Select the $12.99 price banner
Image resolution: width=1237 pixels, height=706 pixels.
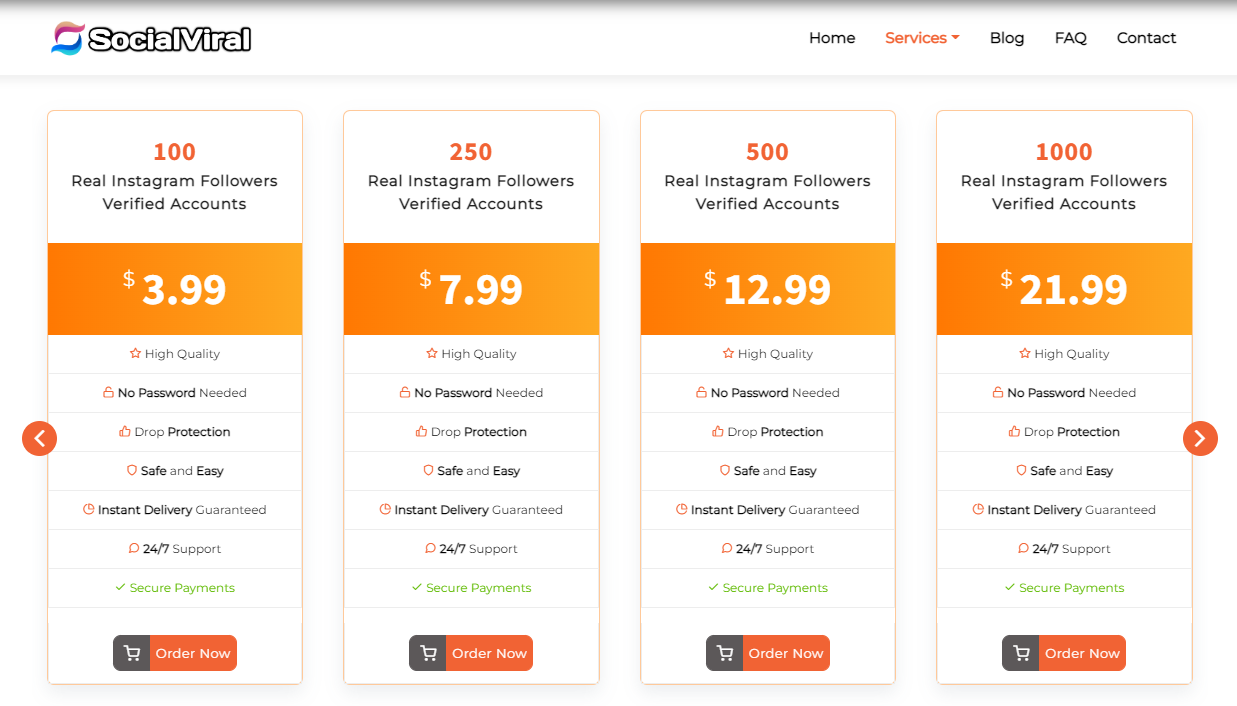768,289
